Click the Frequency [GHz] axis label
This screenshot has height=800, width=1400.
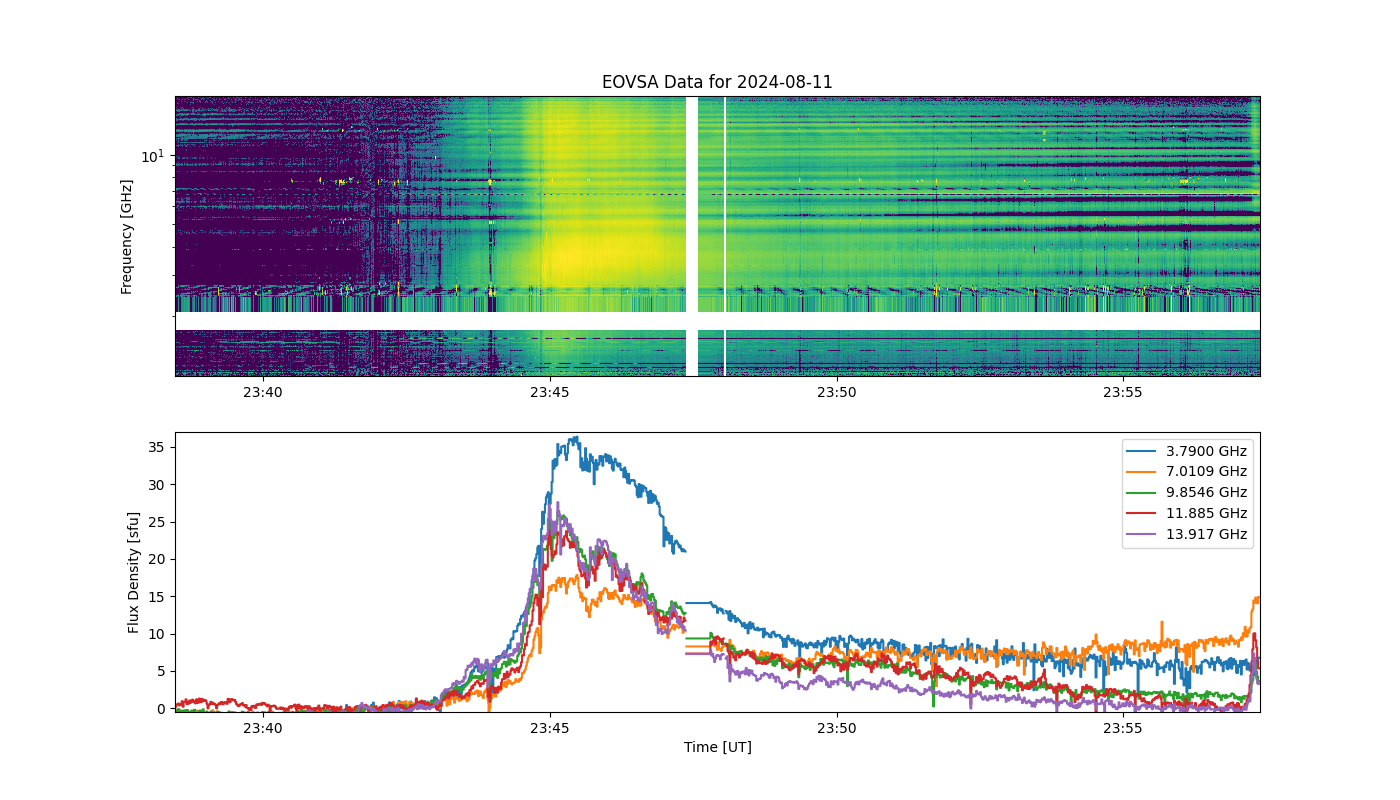127,236
